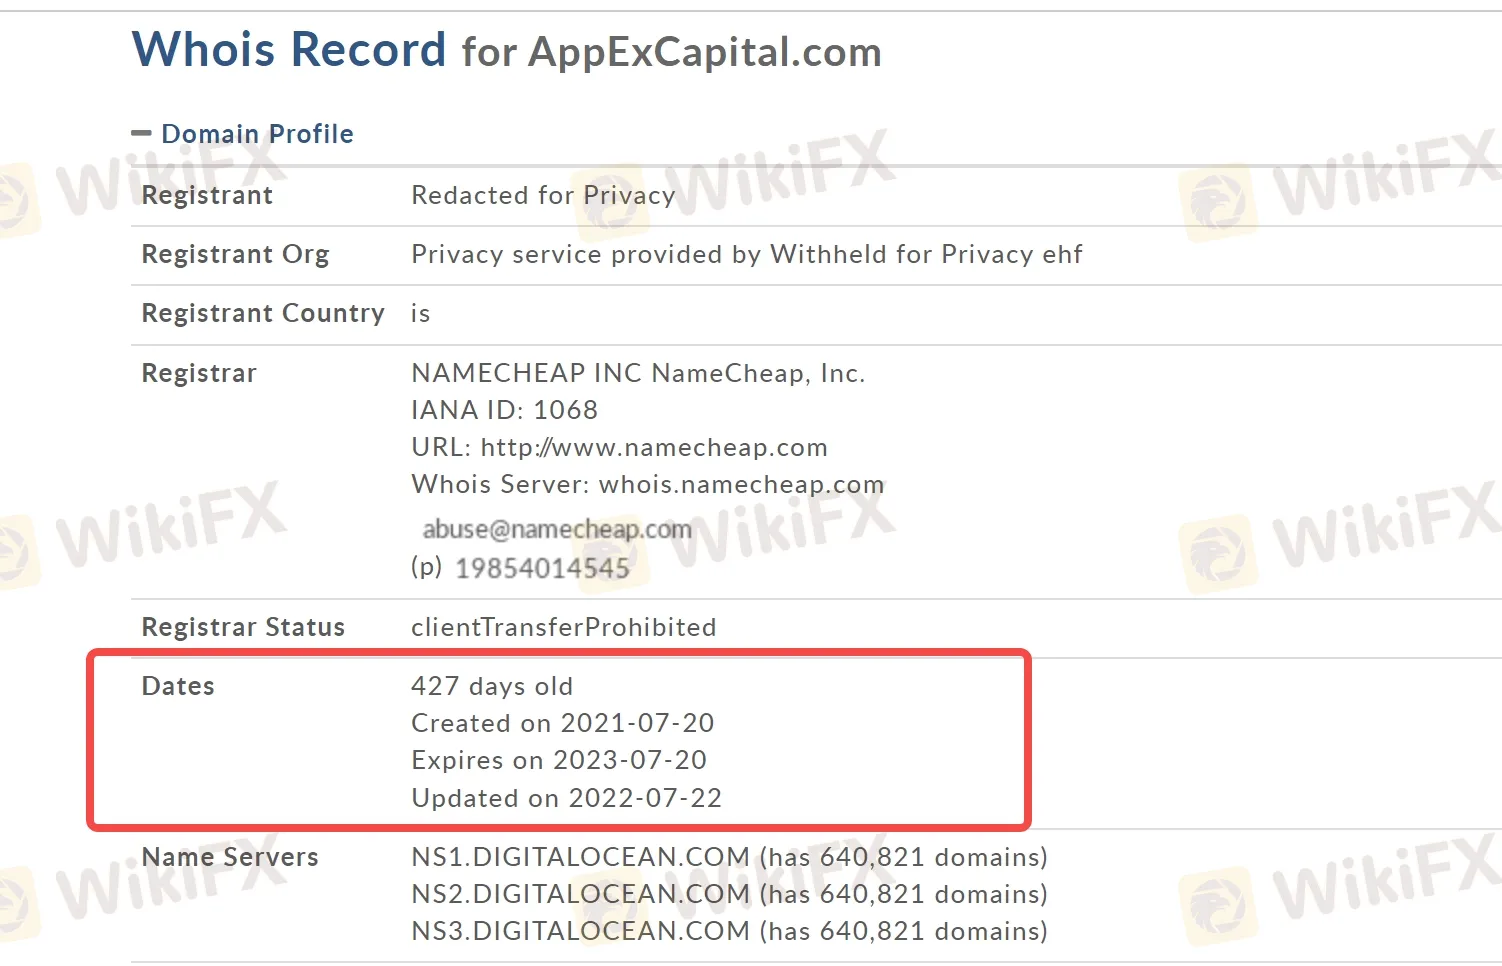Select the Expires on 2023-07-20 date

[559, 760]
